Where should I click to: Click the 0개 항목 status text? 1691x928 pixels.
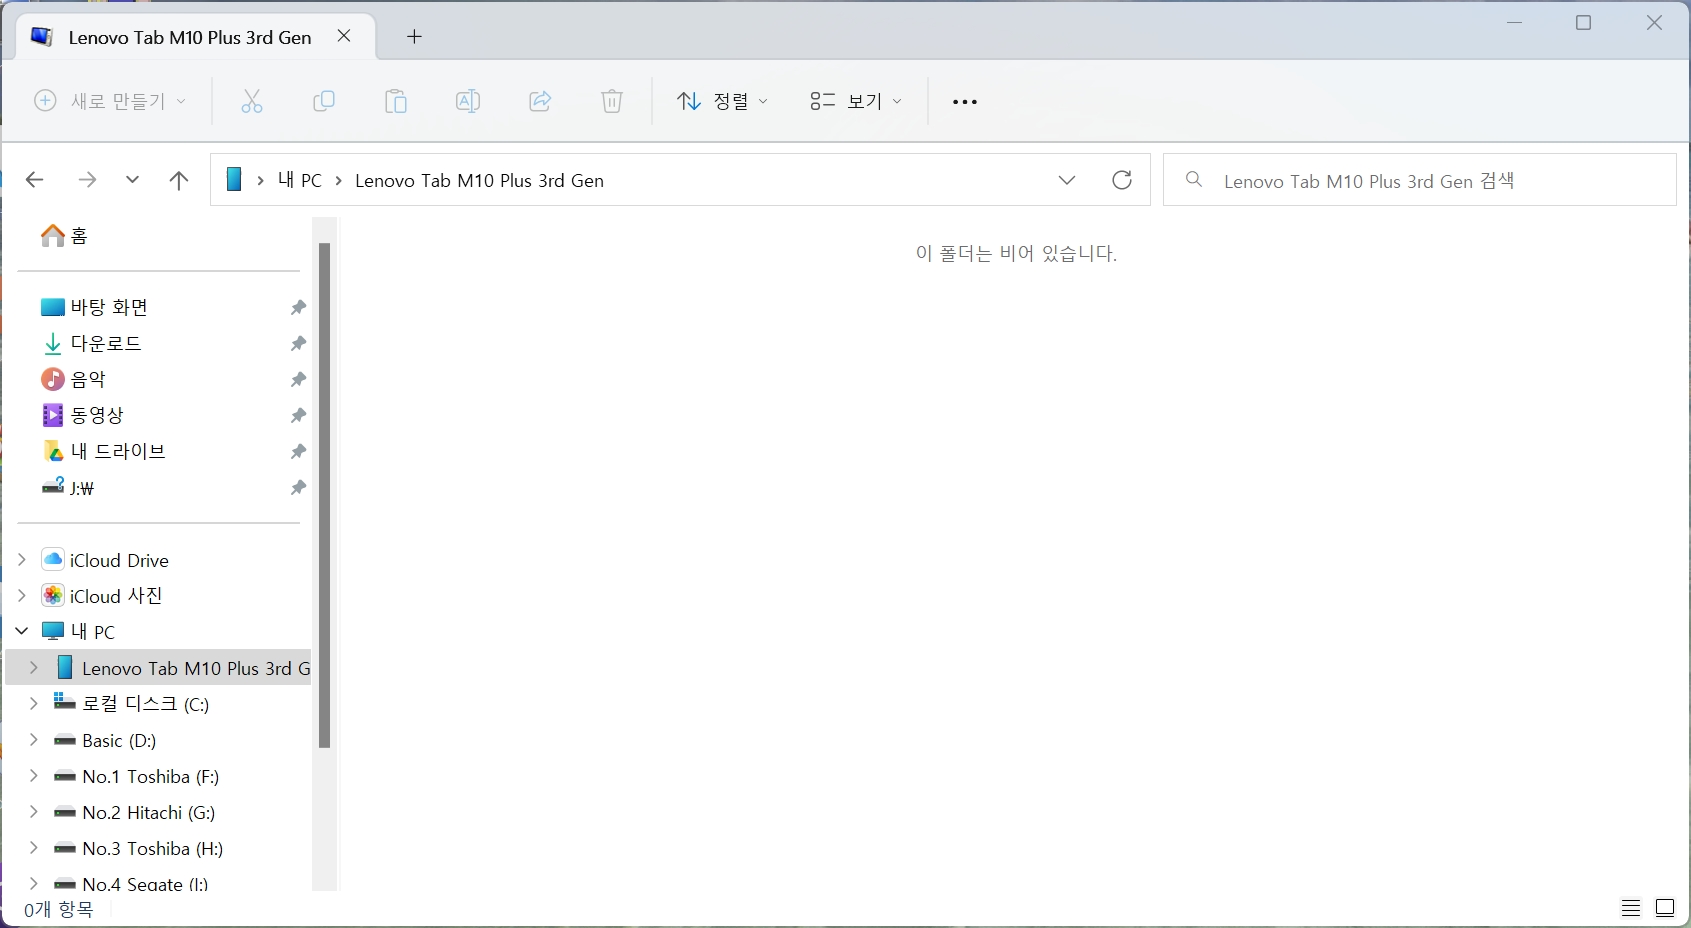click(x=59, y=909)
